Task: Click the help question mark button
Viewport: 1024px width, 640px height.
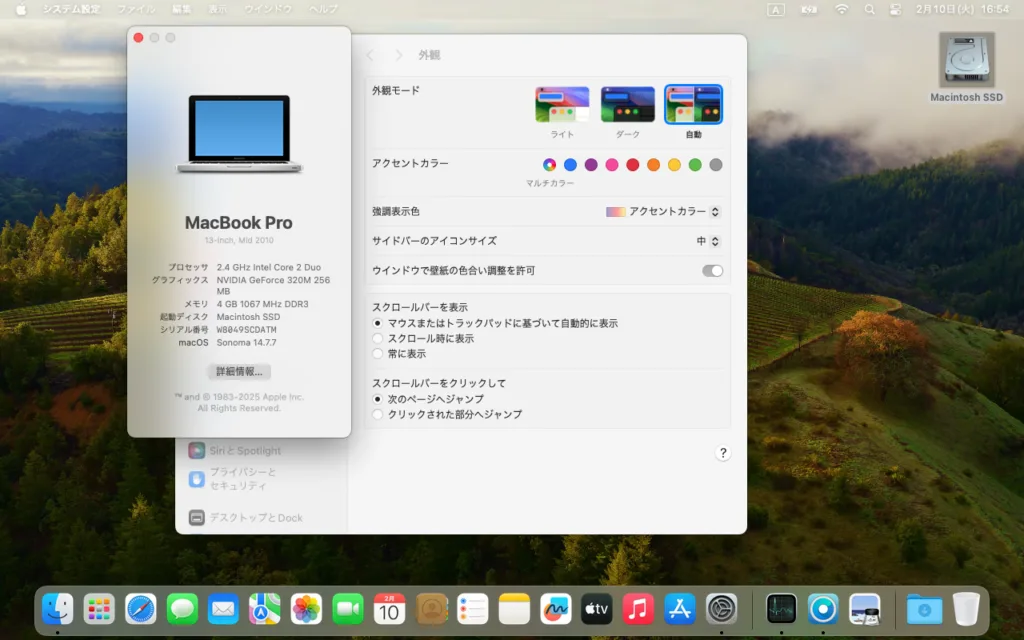Action: coord(722,453)
